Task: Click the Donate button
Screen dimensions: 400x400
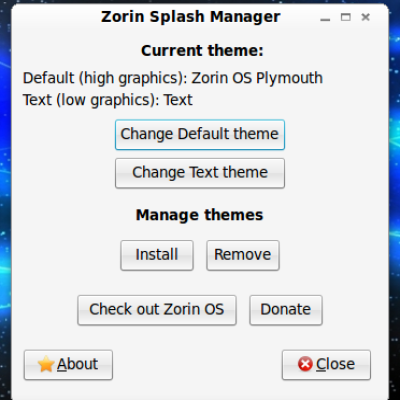Action: (x=286, y=310)
